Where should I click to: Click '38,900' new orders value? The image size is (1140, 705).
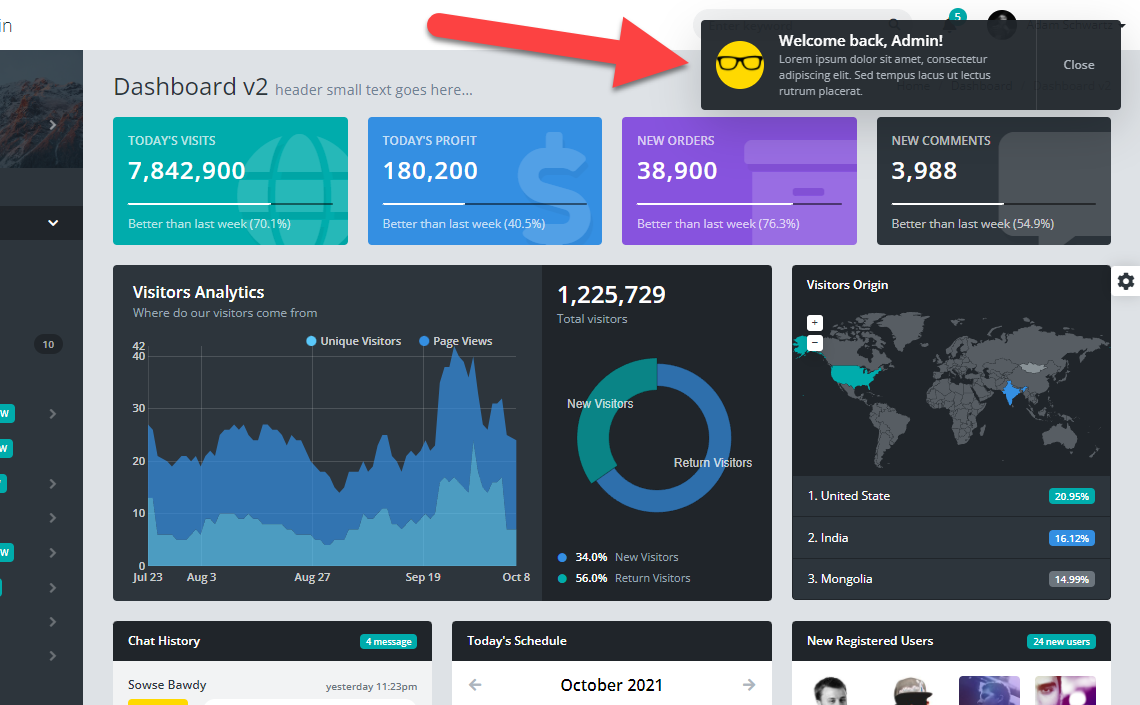point(677,171)
